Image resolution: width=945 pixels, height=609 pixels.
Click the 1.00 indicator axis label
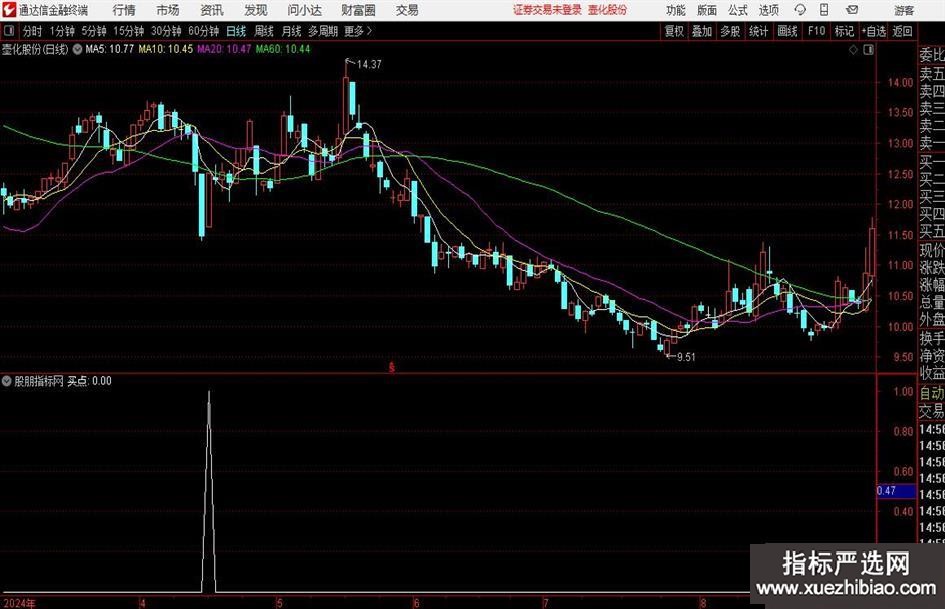point(903,391)
